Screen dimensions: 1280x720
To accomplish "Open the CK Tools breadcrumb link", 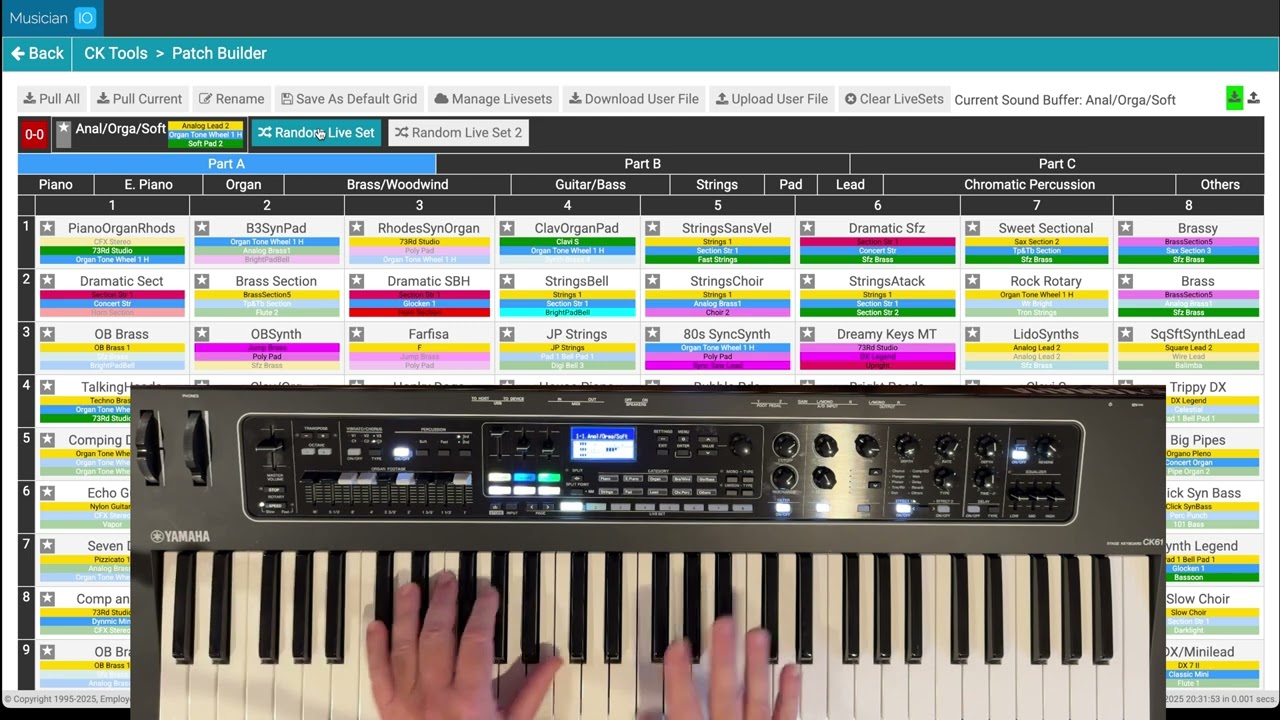I will (115, 53).
